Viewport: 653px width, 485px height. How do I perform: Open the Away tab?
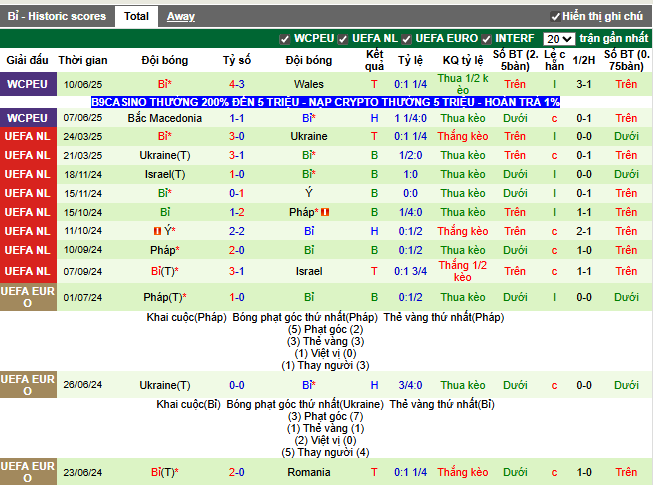pos(181,16)
